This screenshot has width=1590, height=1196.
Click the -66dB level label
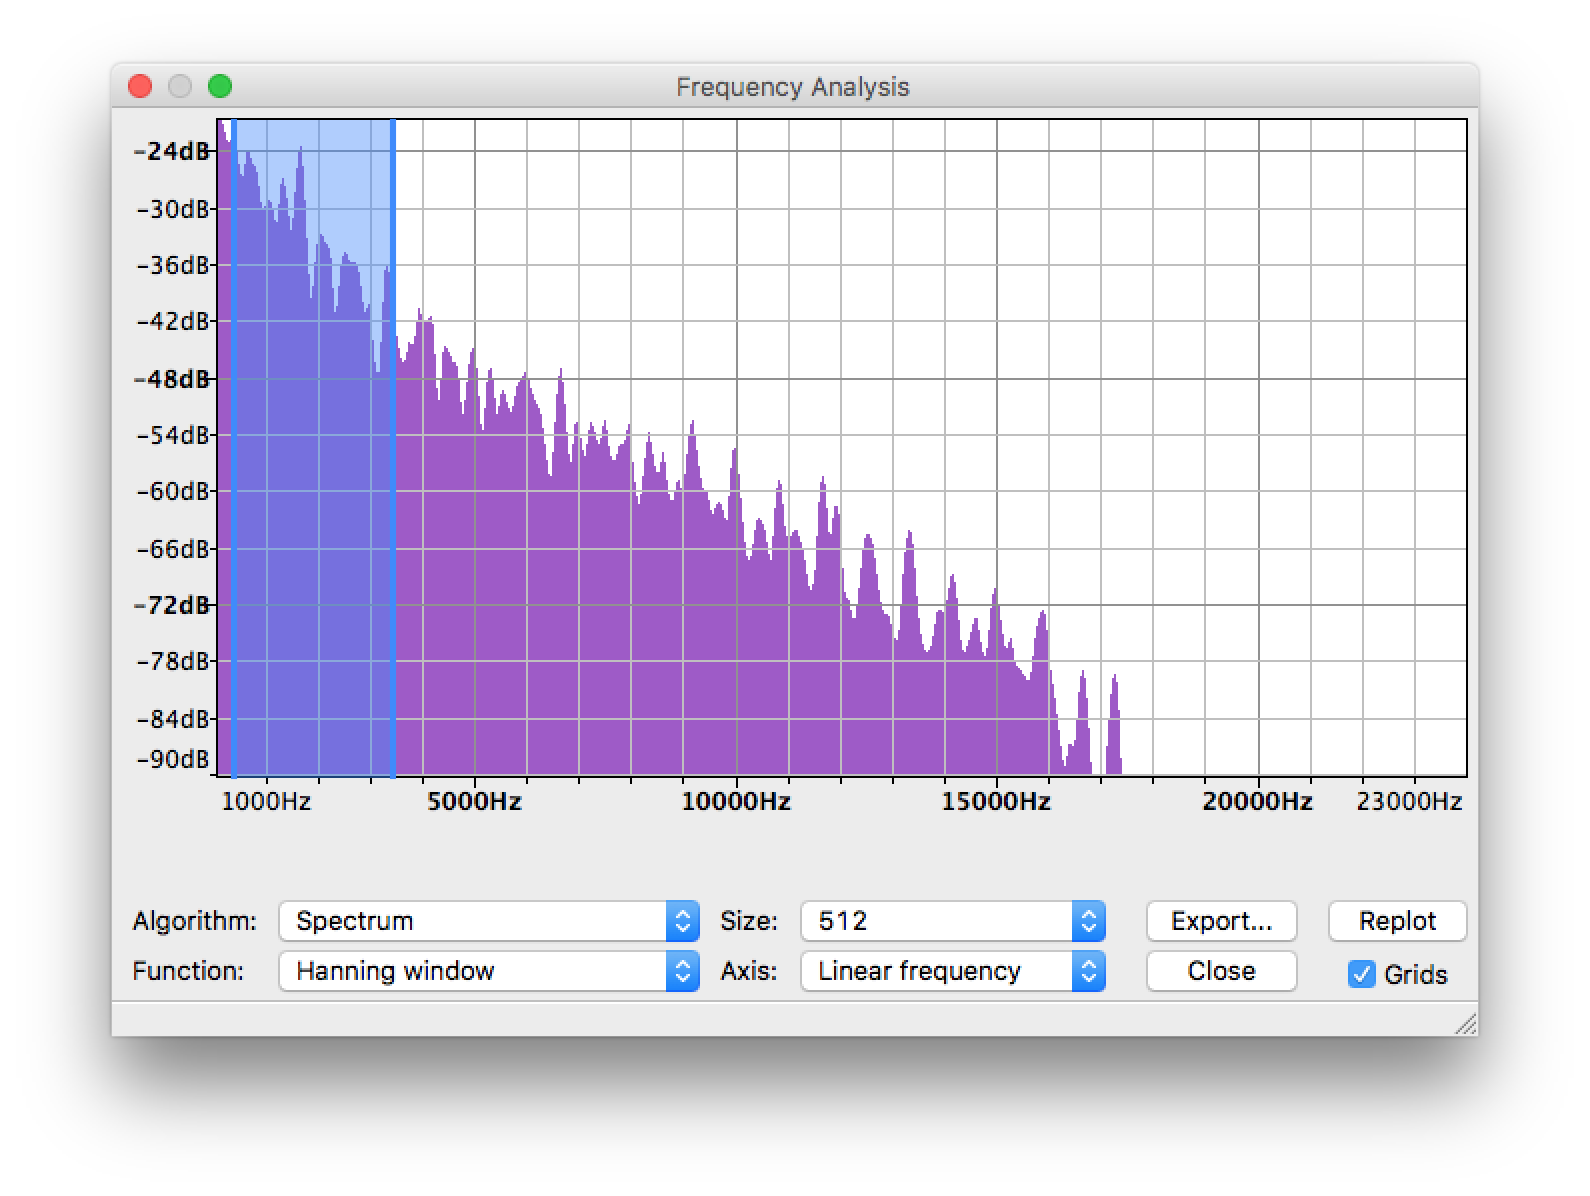pyautogui.click(x=171, y=549)
